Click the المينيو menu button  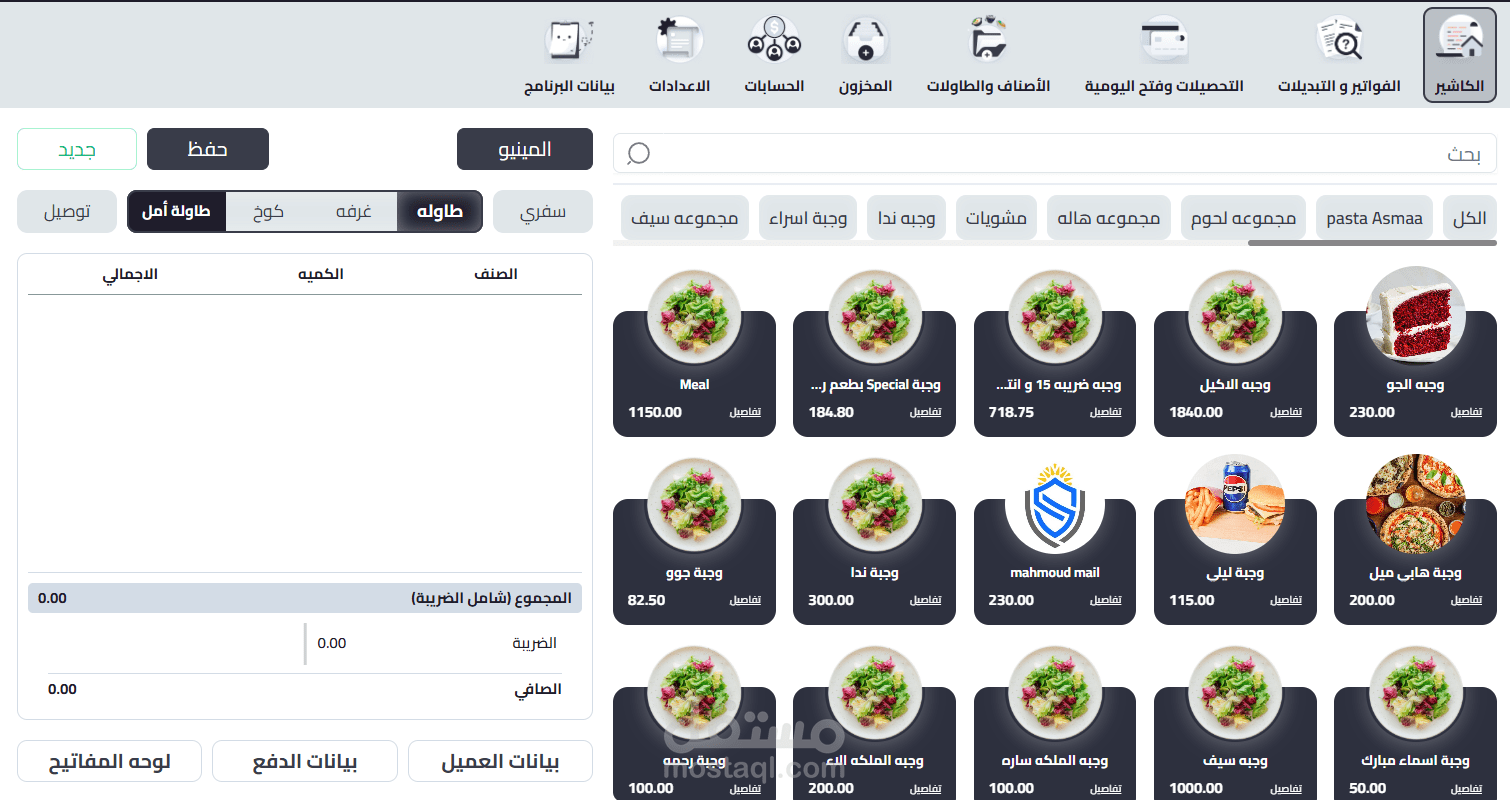[525, 149]
